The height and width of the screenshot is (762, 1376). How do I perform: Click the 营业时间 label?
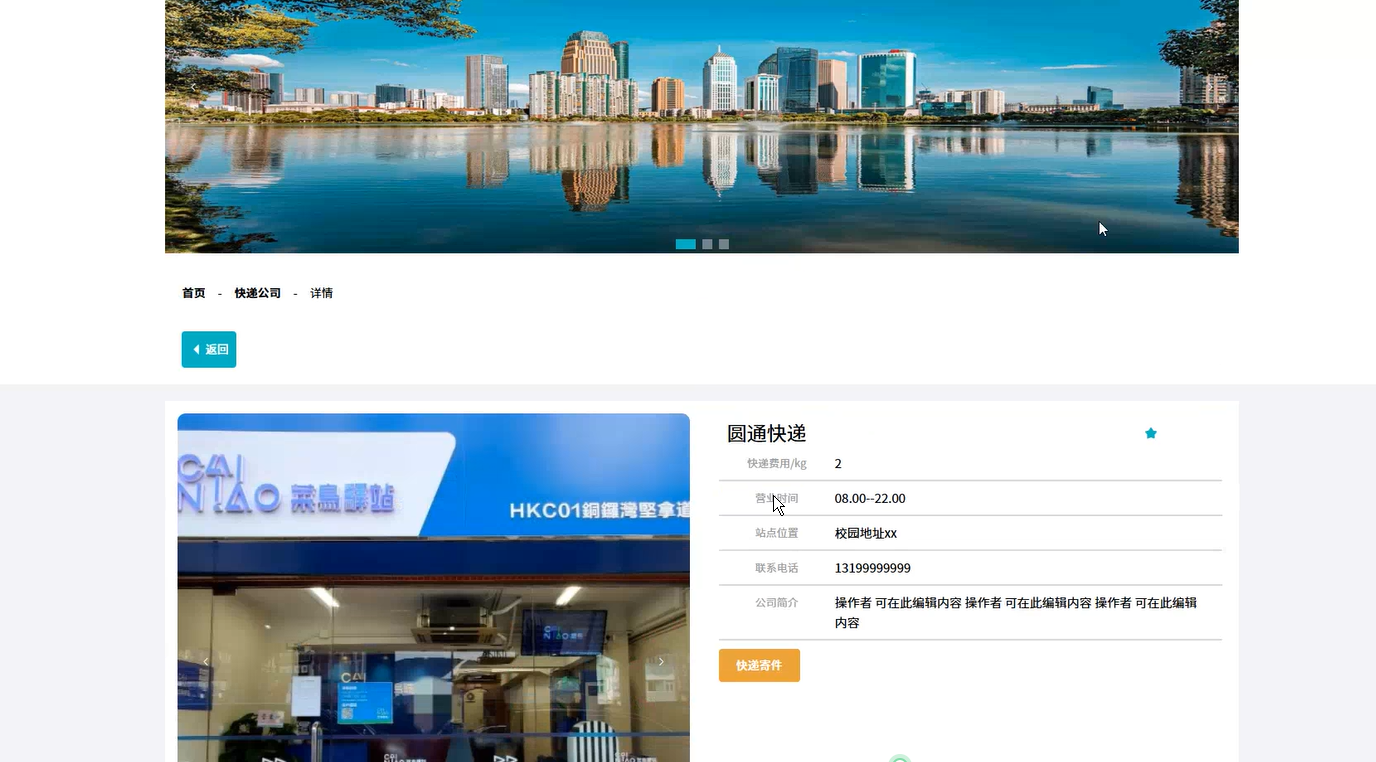click(777, 498)
